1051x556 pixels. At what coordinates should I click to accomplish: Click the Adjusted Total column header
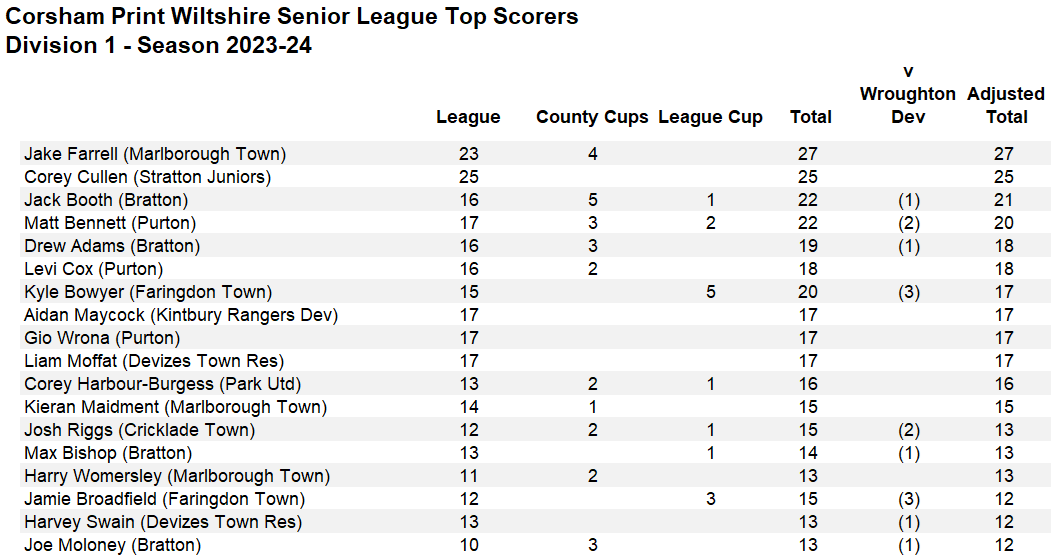(x=1006, y=105)
